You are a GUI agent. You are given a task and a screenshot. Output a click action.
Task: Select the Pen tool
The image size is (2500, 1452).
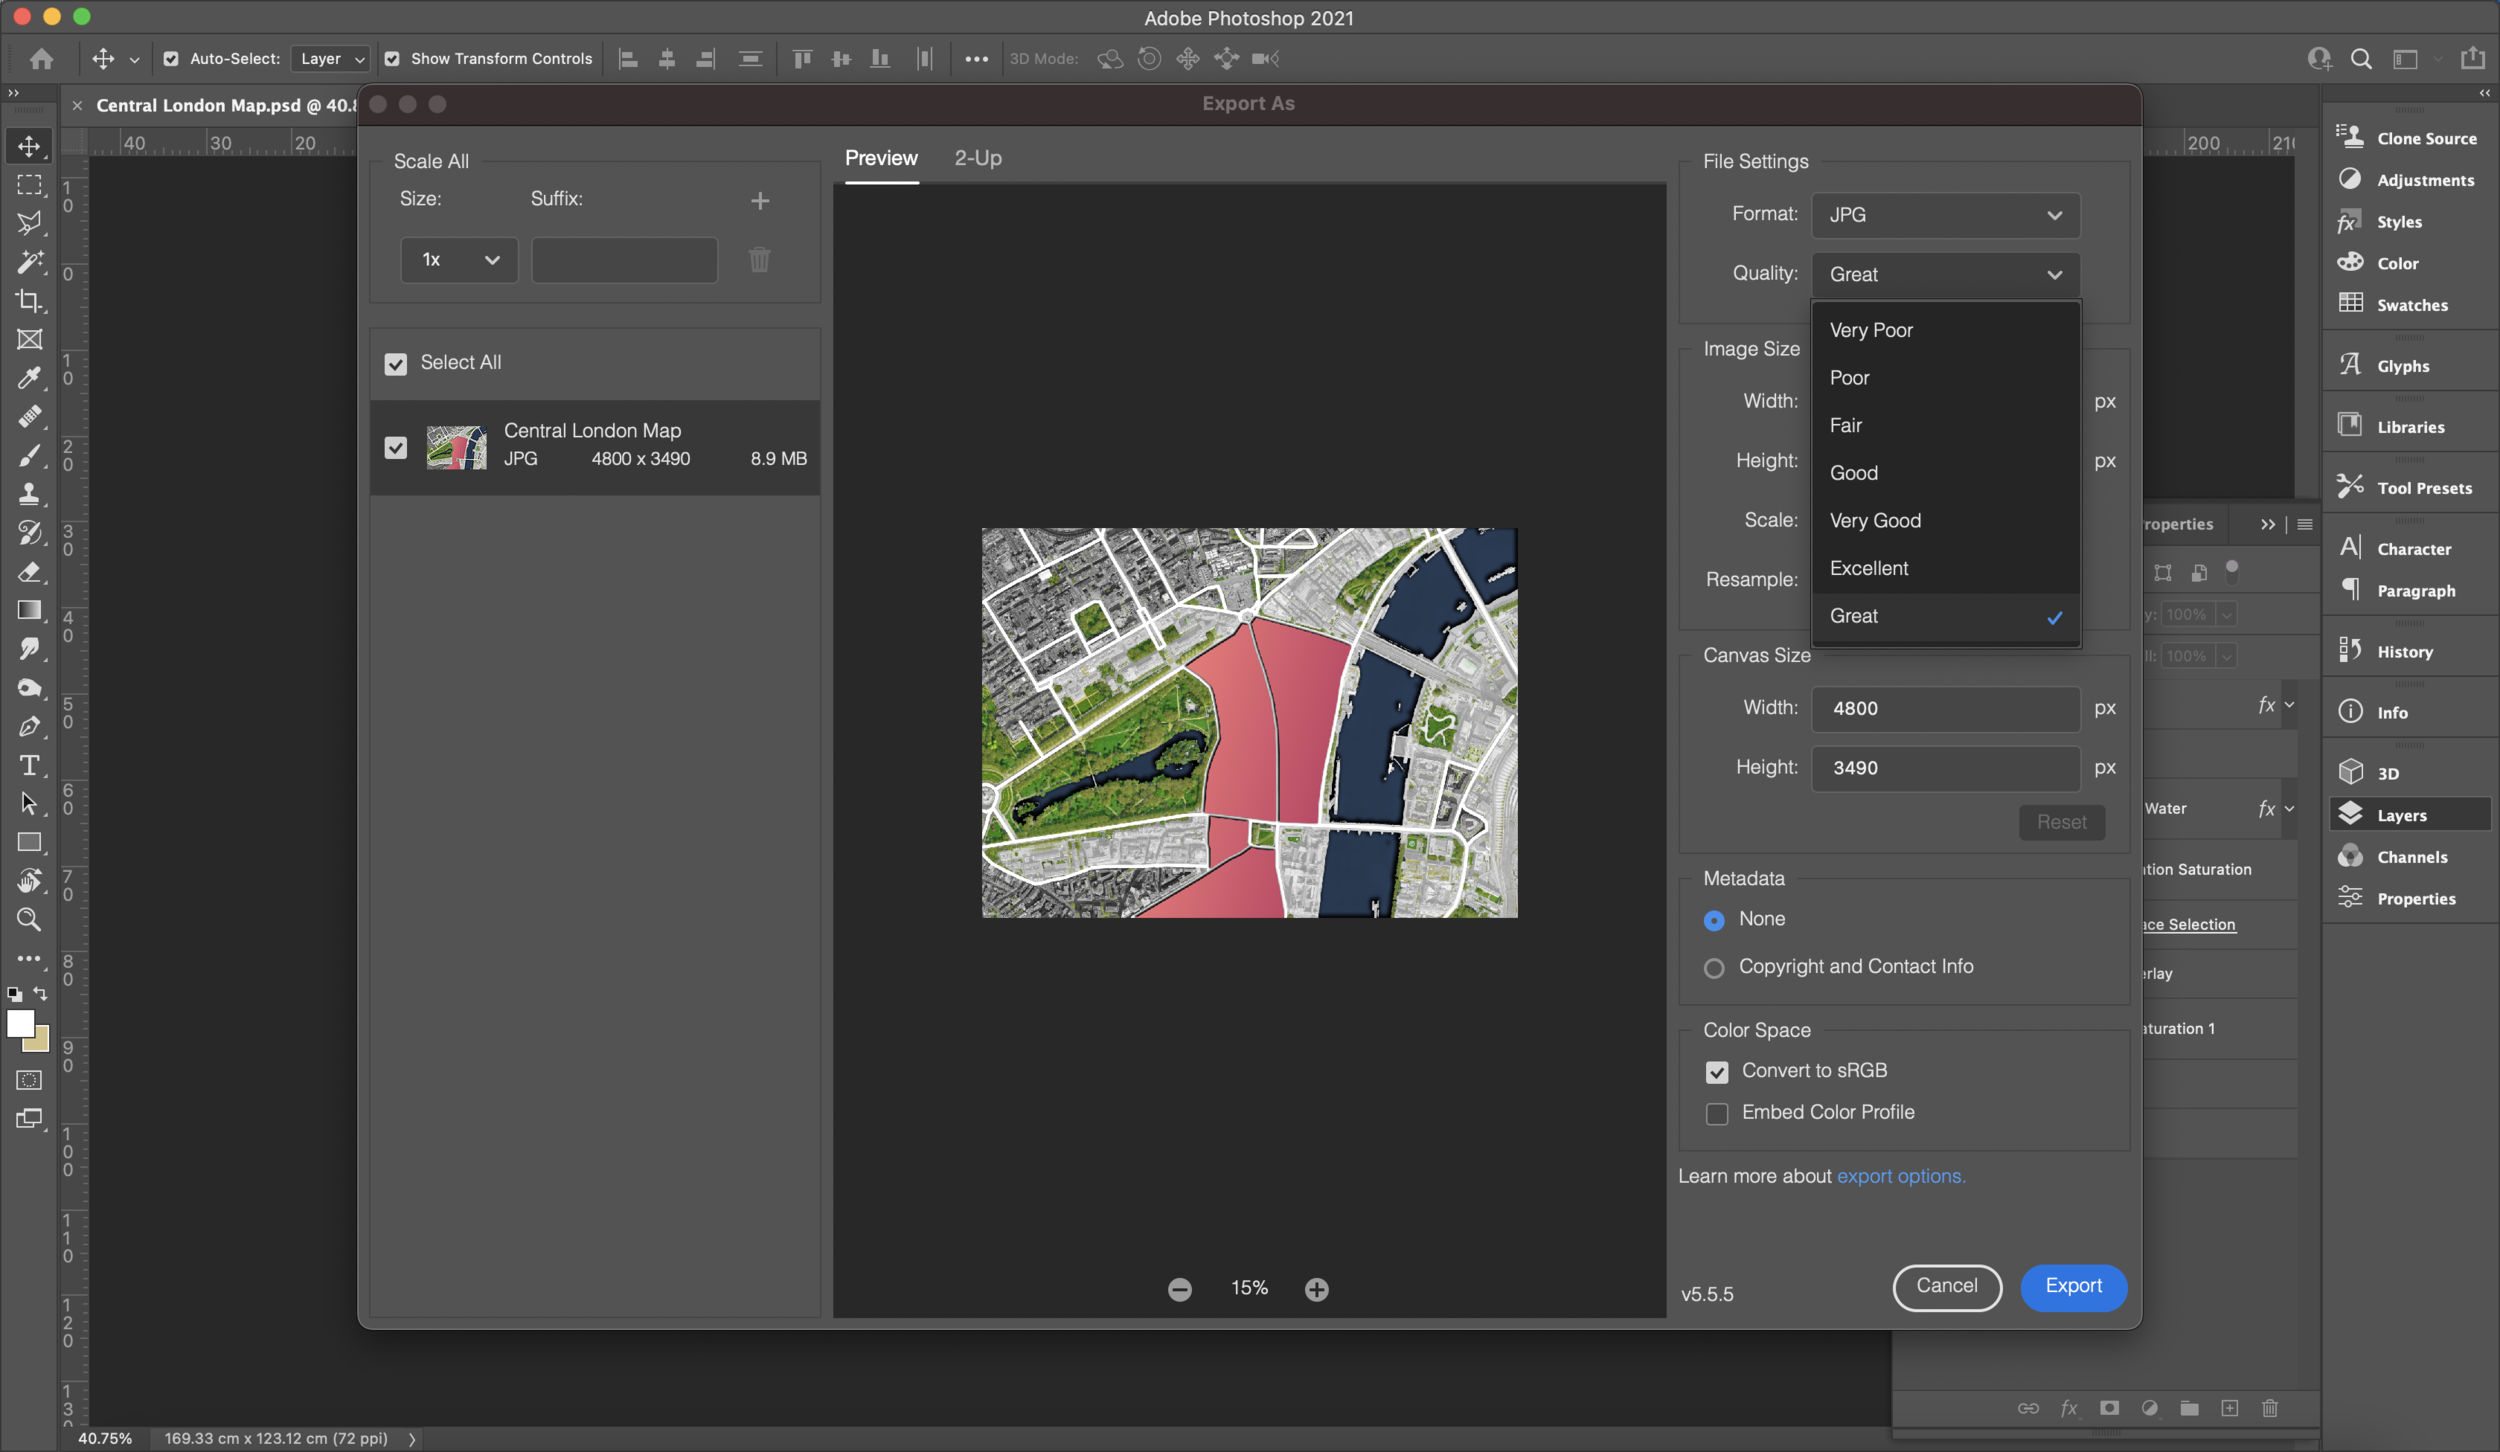click(29, 726)
